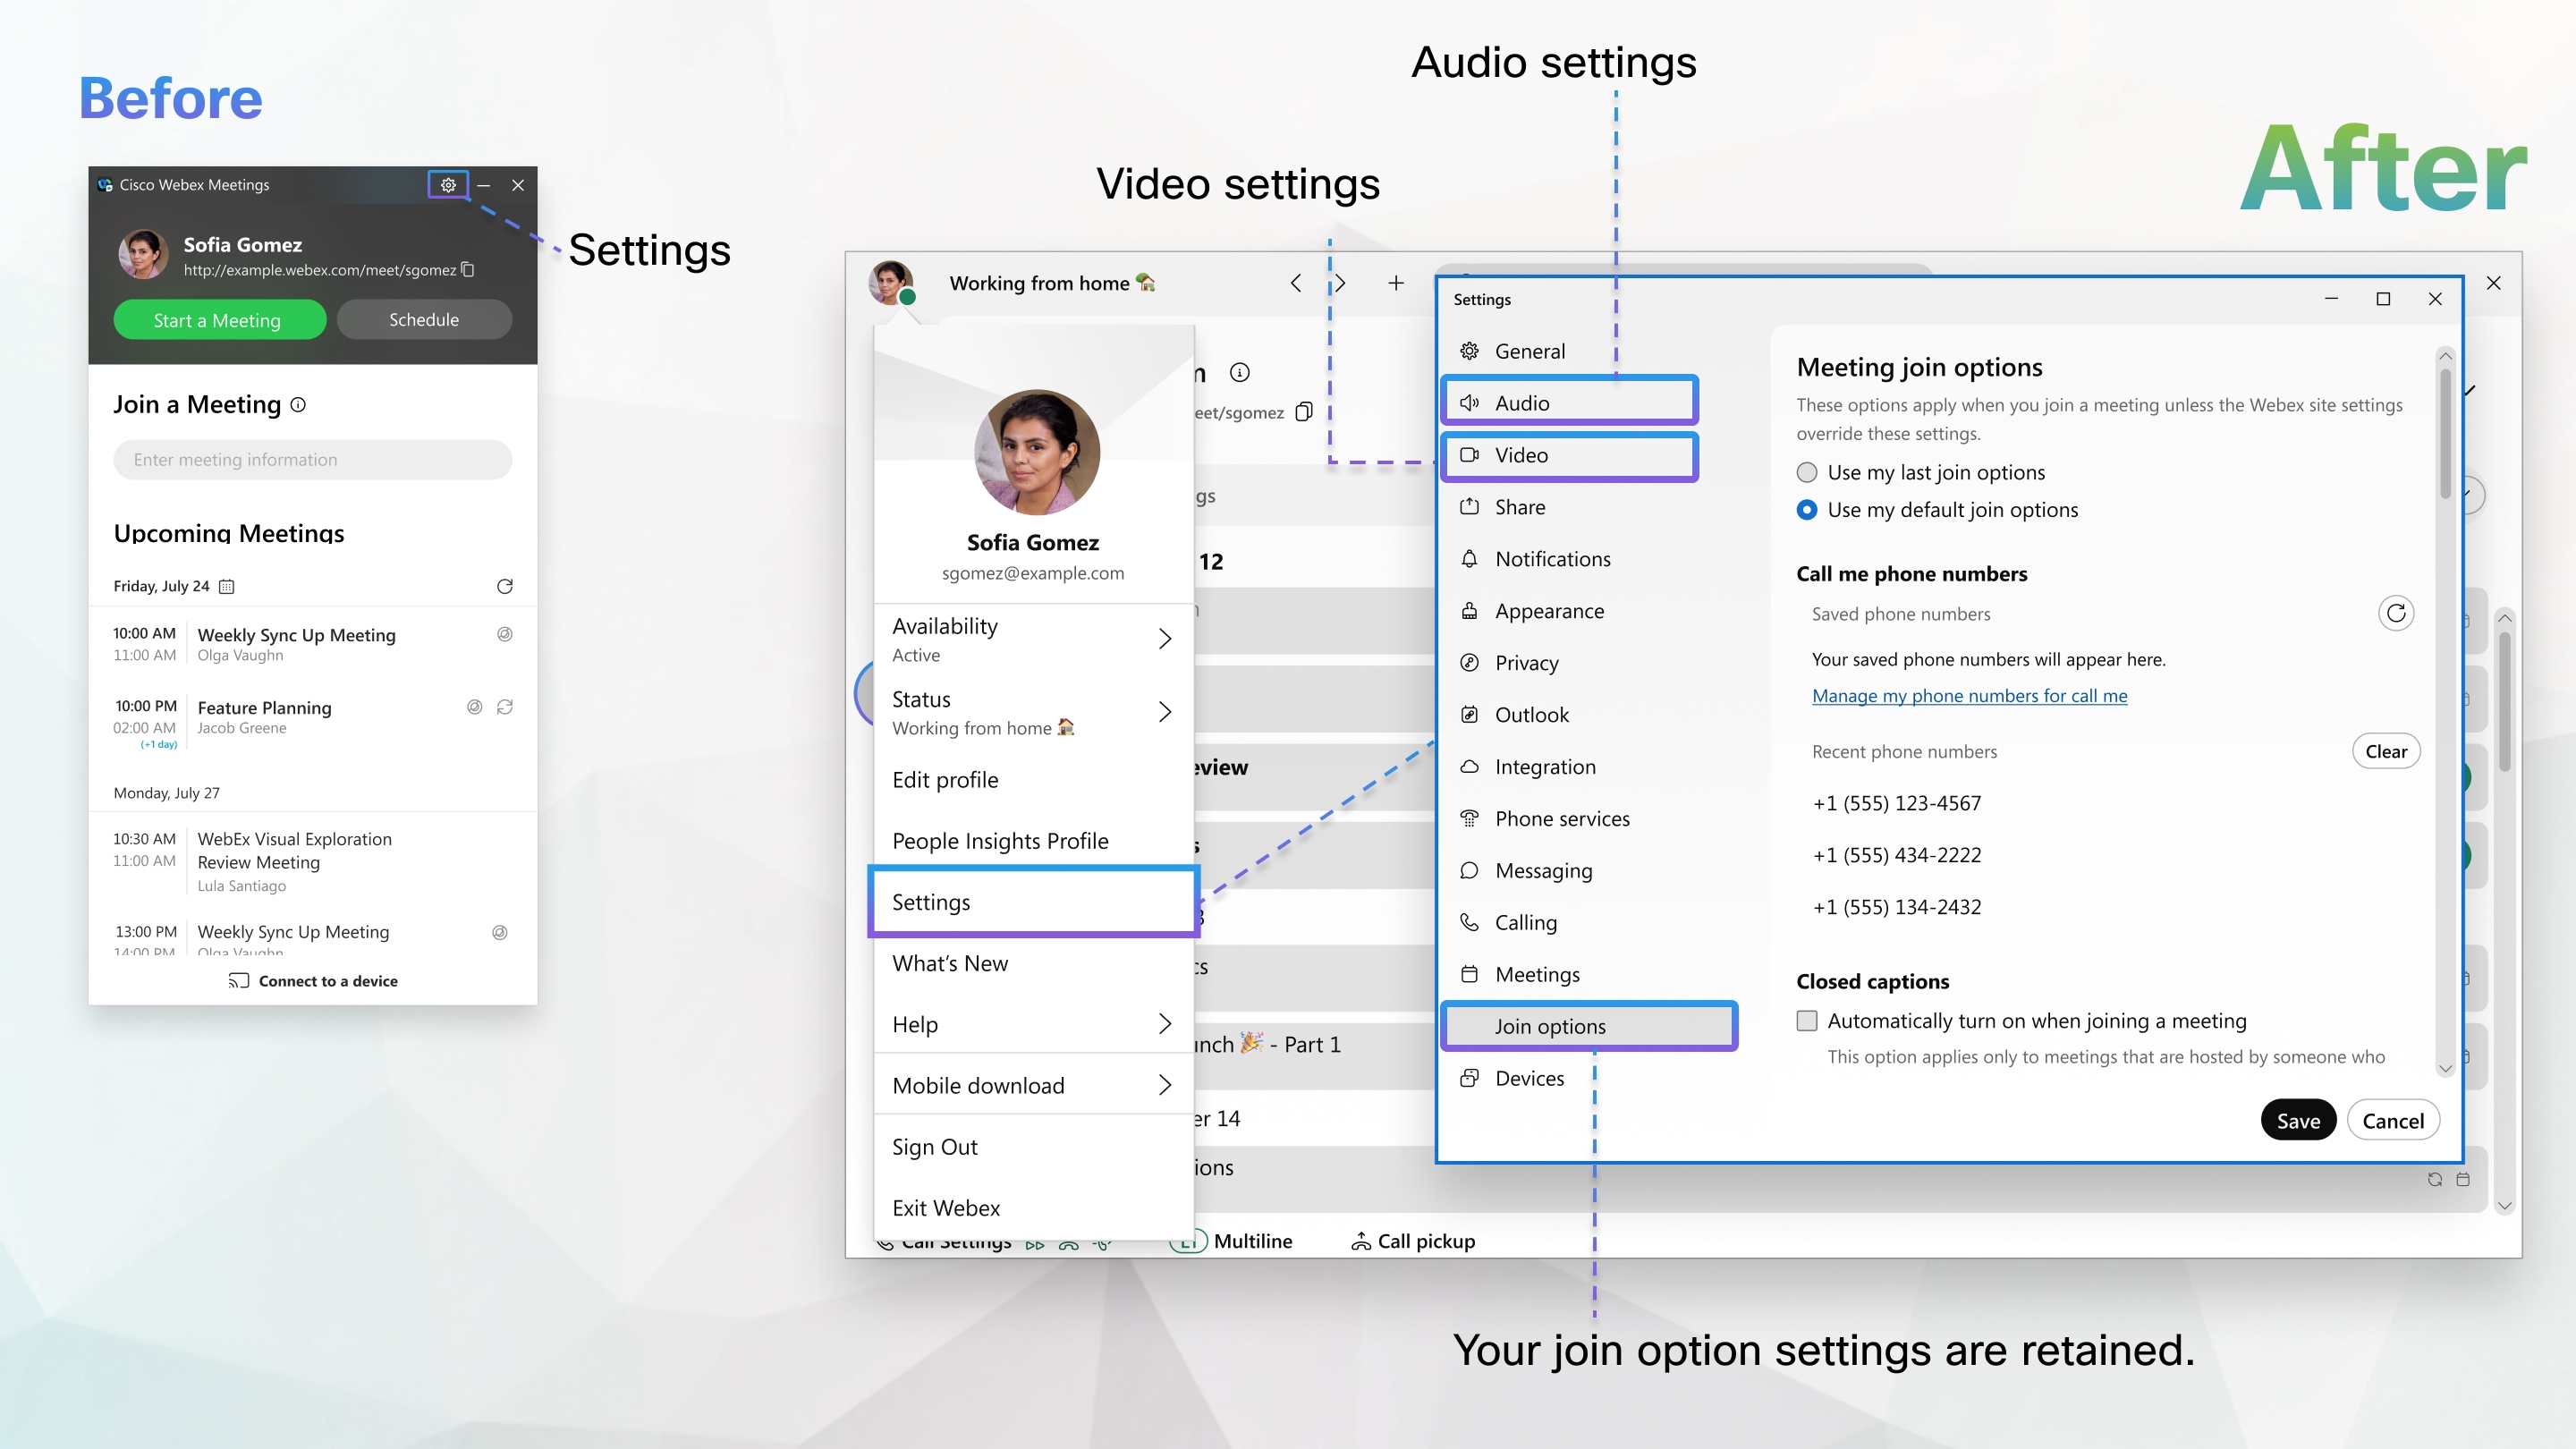This screenshot has width=2576, height=1449.
Task: Save the meeting join options
Action: tap(2298, 1120)
